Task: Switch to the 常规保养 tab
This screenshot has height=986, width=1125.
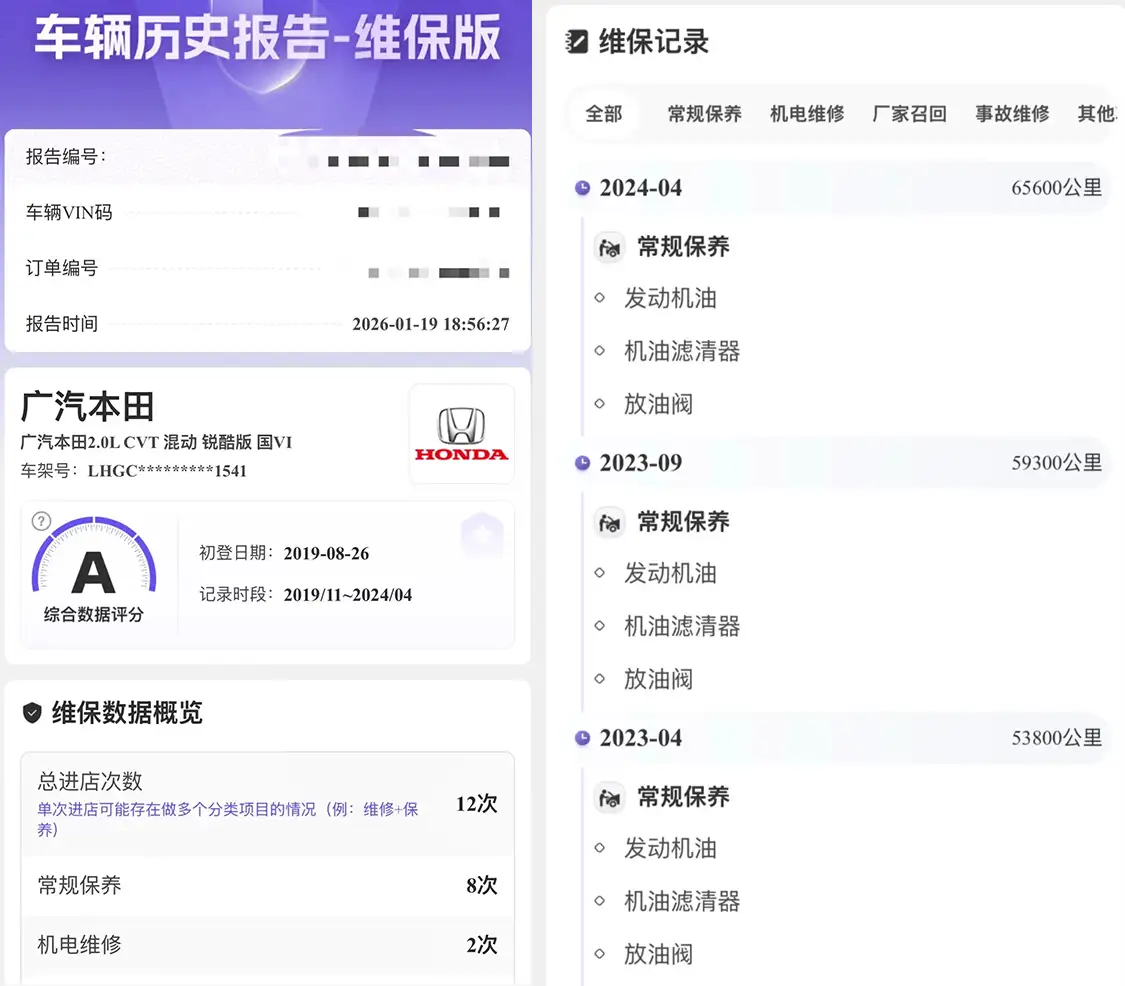Action: 705,113
